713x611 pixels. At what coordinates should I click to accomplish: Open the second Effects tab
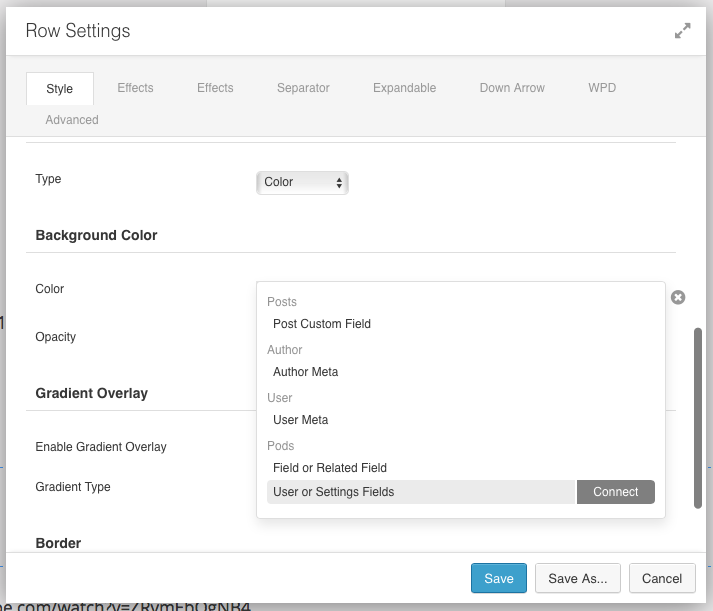(x=215, y=88)
